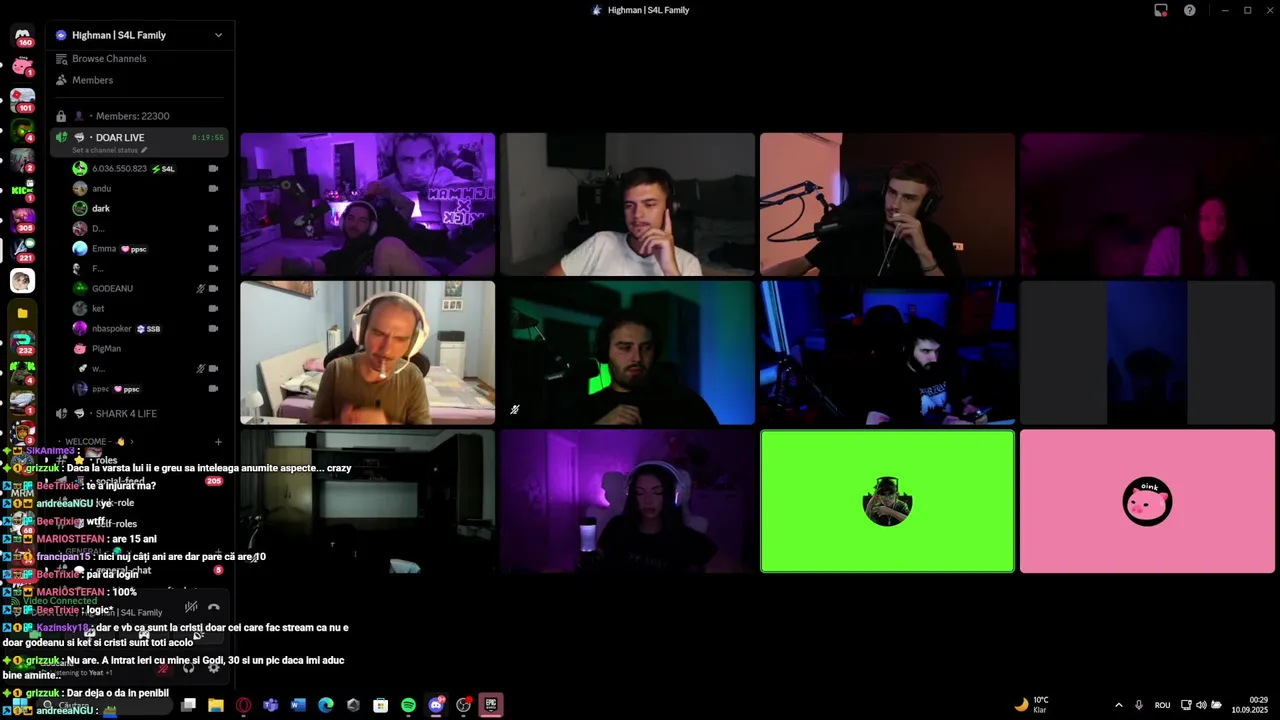Click the camera icon next to Emma
The height and width of the screenshot is (720, 1280).
click(213, 248)
